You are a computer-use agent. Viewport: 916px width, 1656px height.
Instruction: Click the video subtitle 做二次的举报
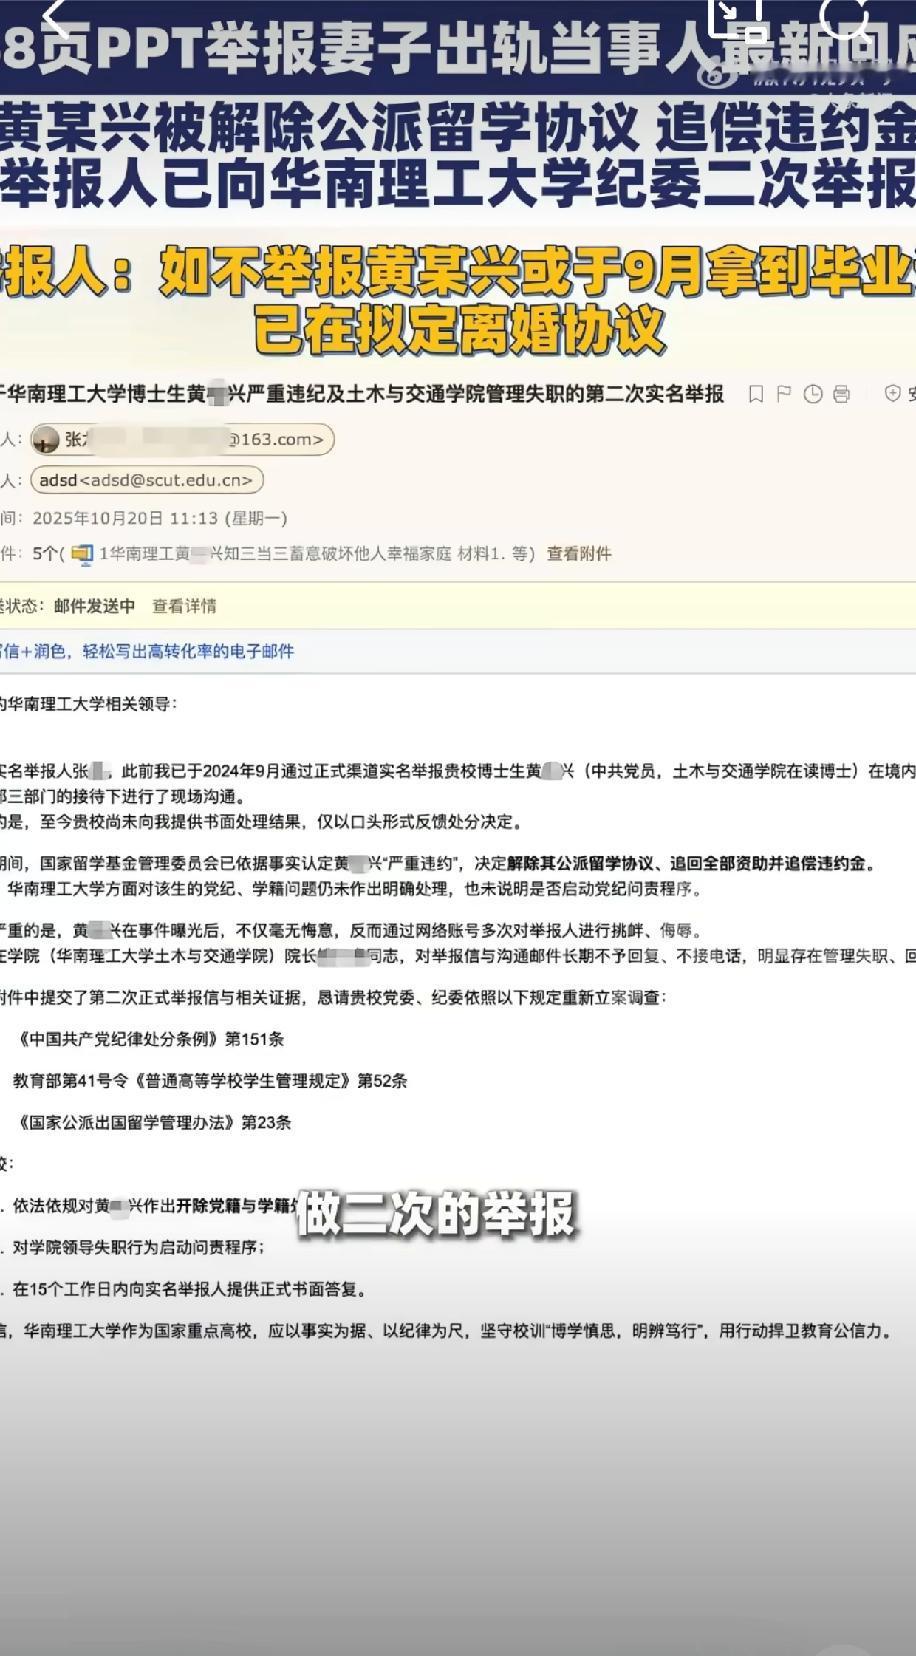tap(437, 1213)
